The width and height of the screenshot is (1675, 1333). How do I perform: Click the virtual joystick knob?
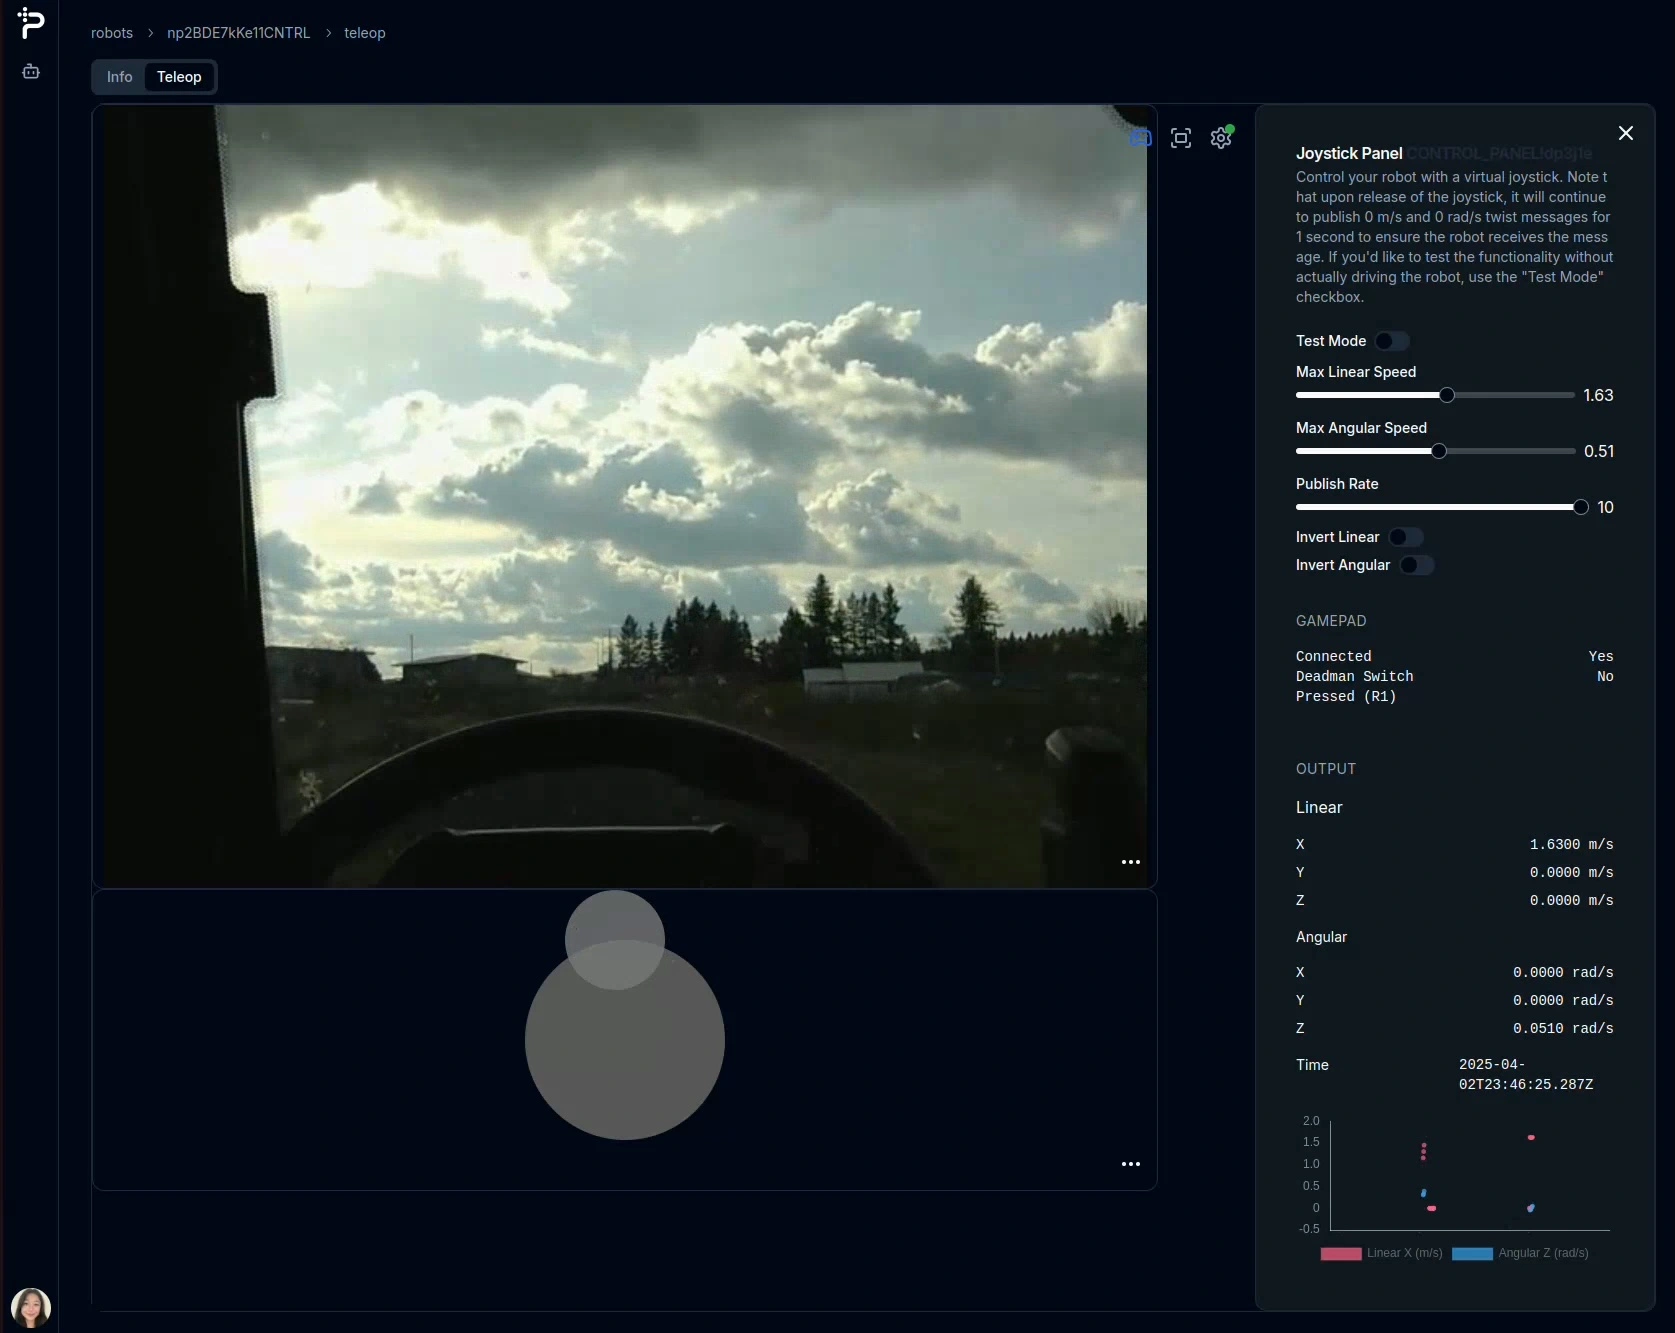[615, 940]
